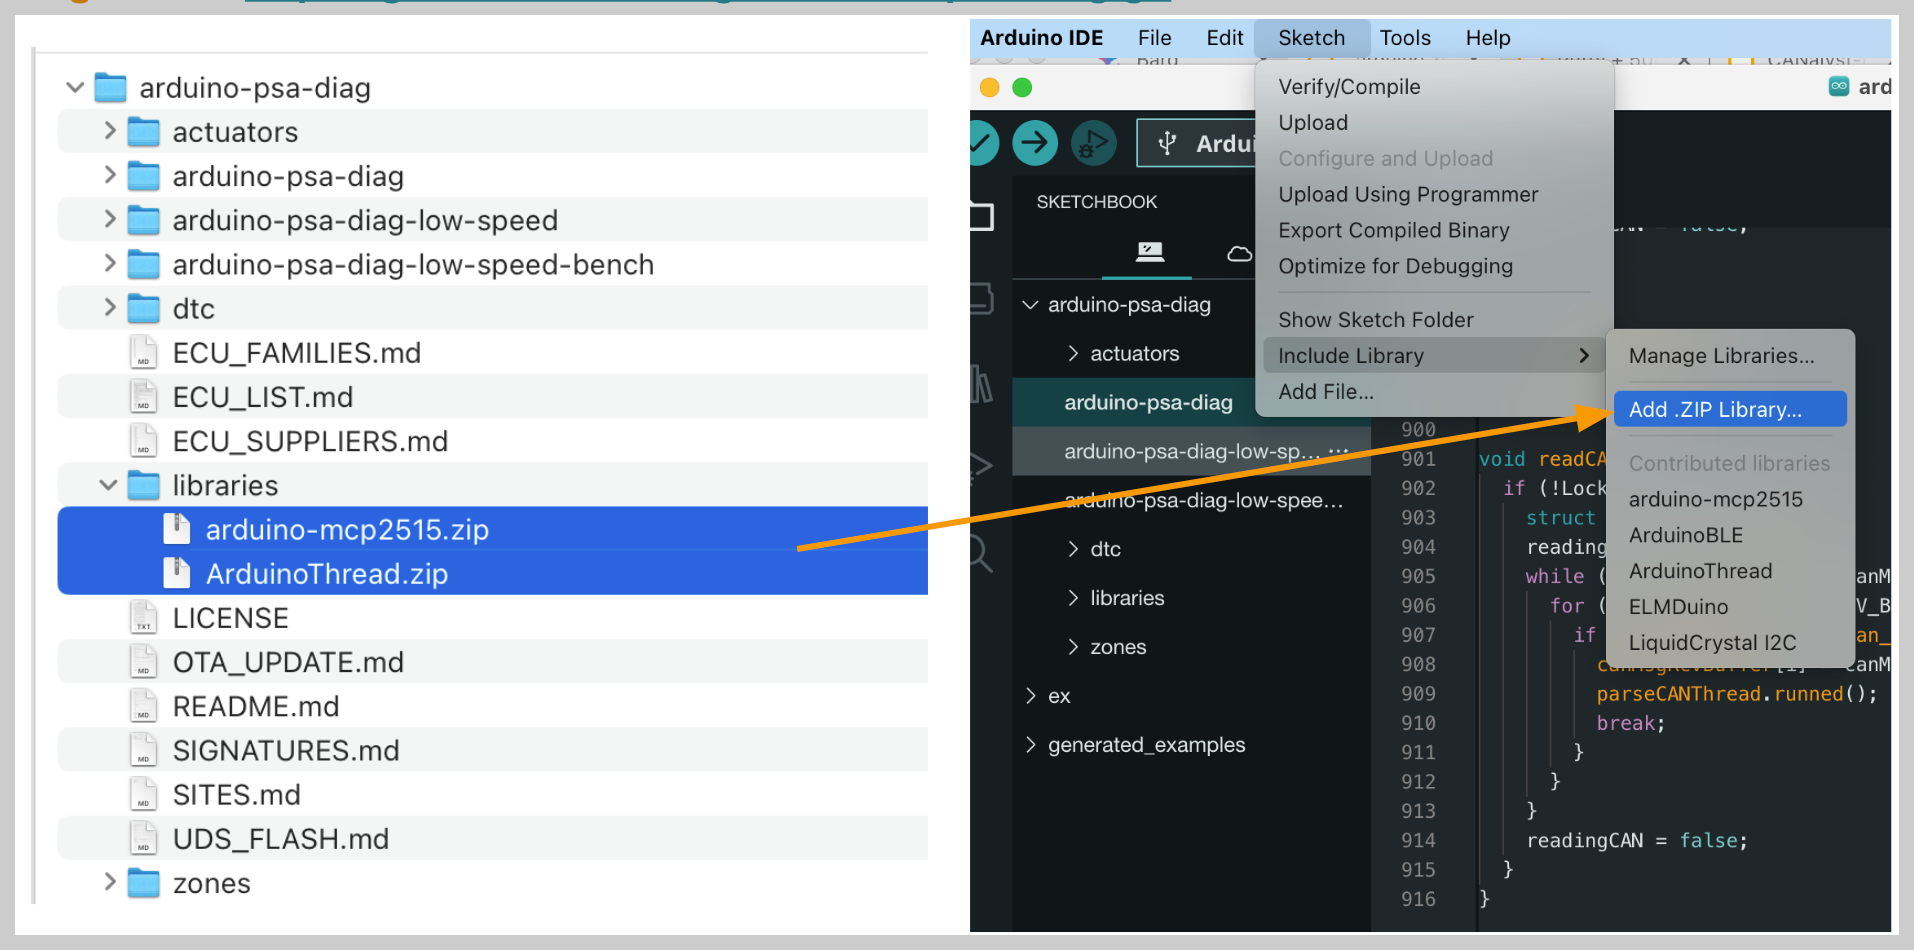Switch to cloud sketchbook icon tab
This screenshot has width=1914, height=950.
pos(1239,253)
